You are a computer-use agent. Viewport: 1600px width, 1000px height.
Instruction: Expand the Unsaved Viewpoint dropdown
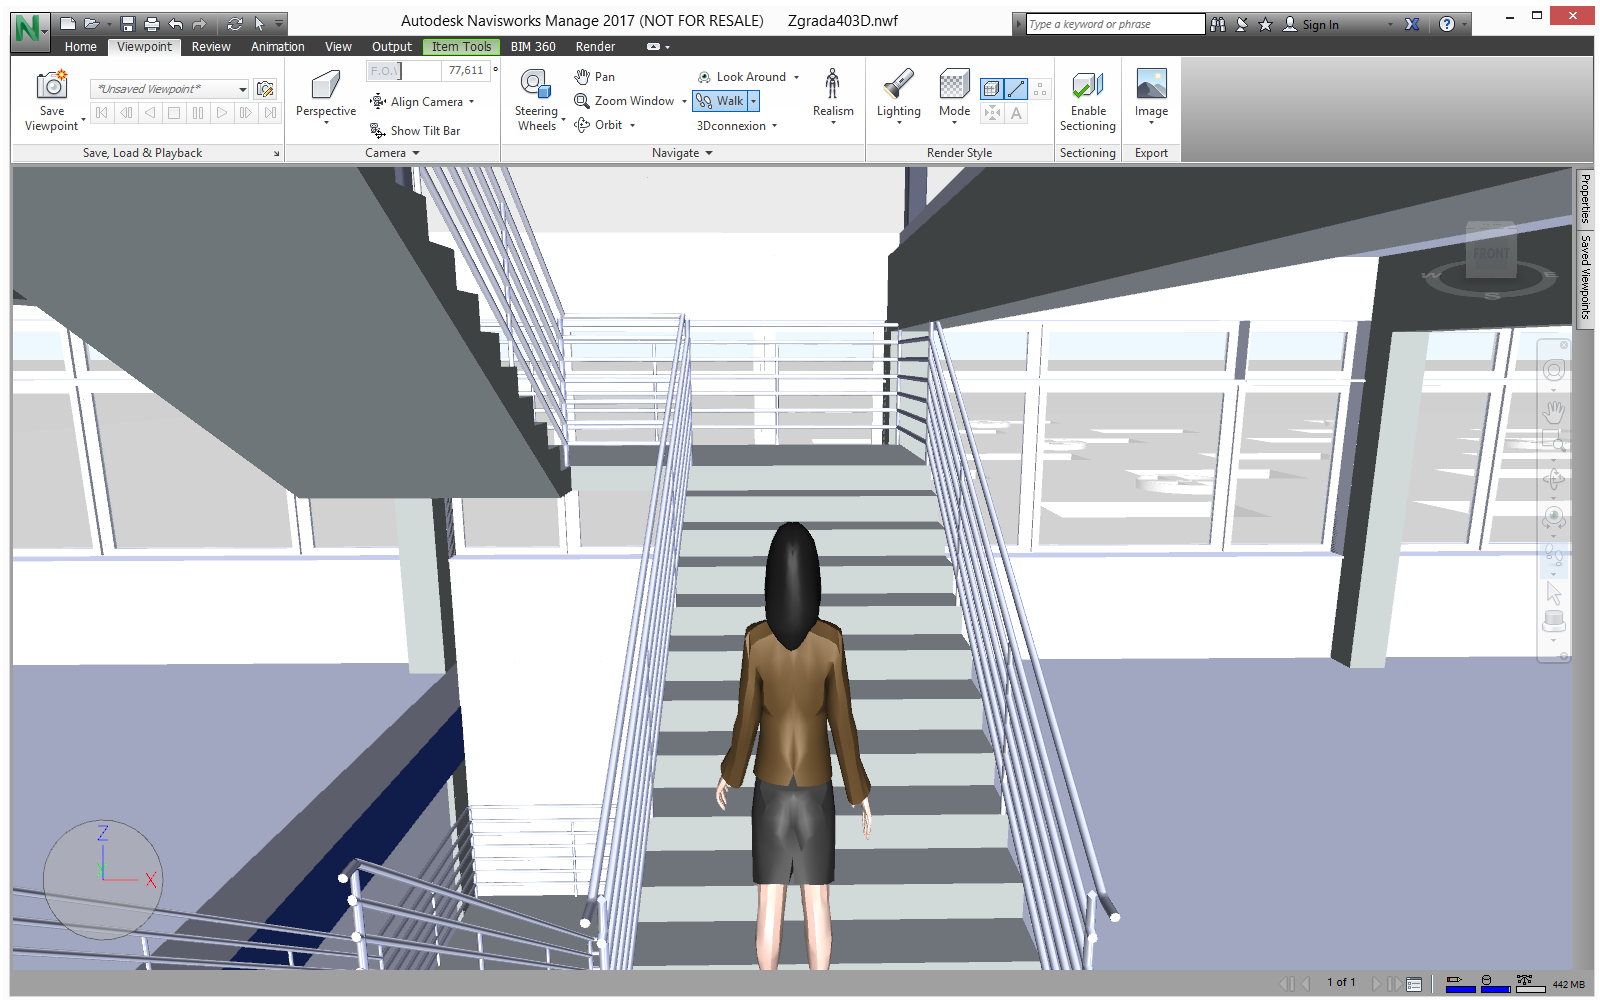tap(242, 89)
